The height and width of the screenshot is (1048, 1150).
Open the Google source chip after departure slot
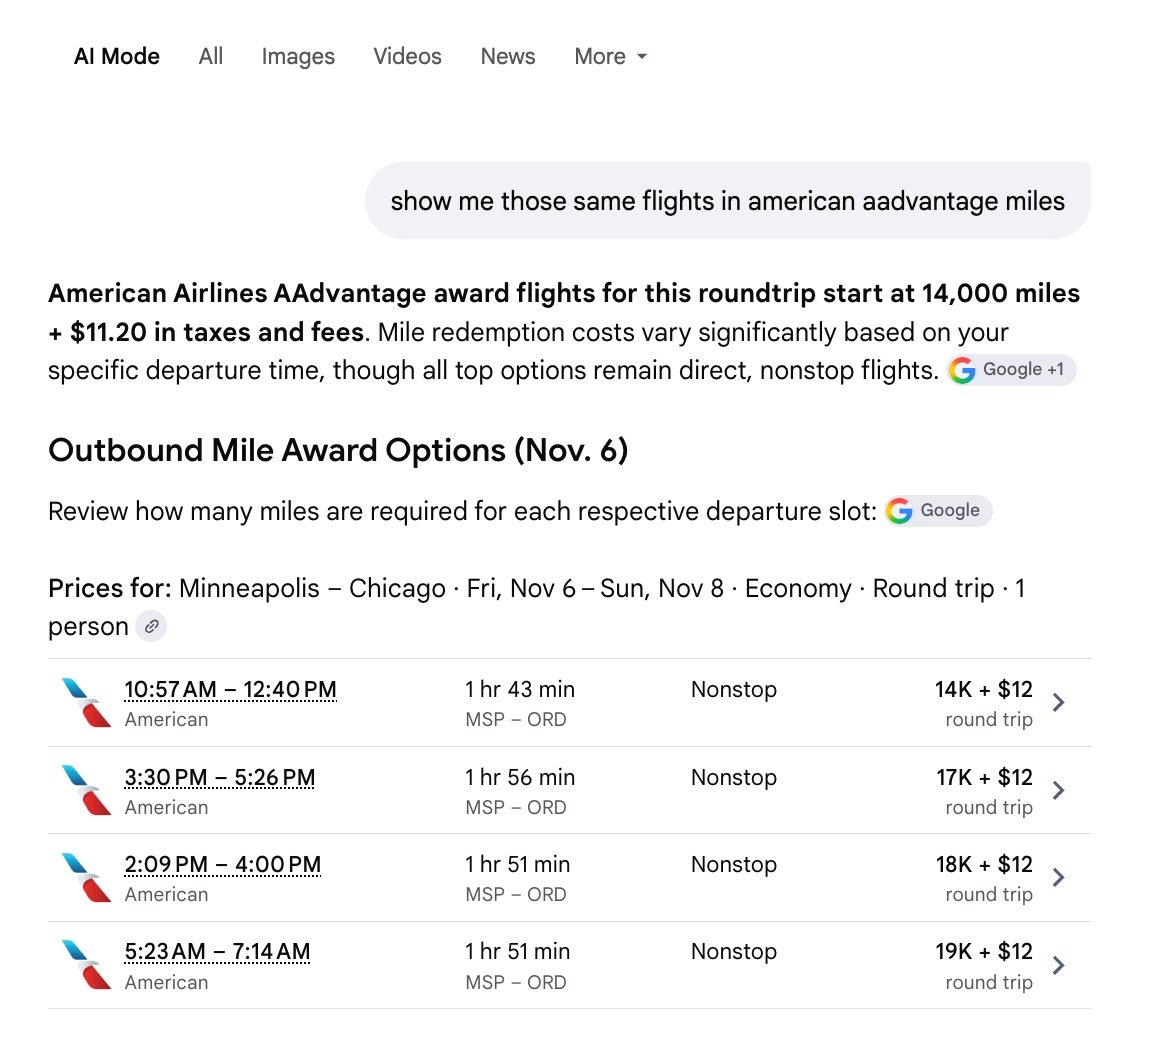938,510
